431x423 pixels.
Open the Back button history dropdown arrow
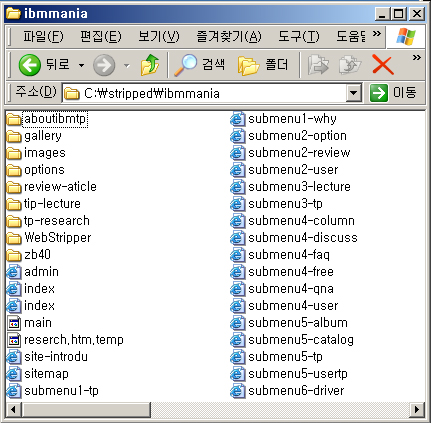(x=81, y=65)
